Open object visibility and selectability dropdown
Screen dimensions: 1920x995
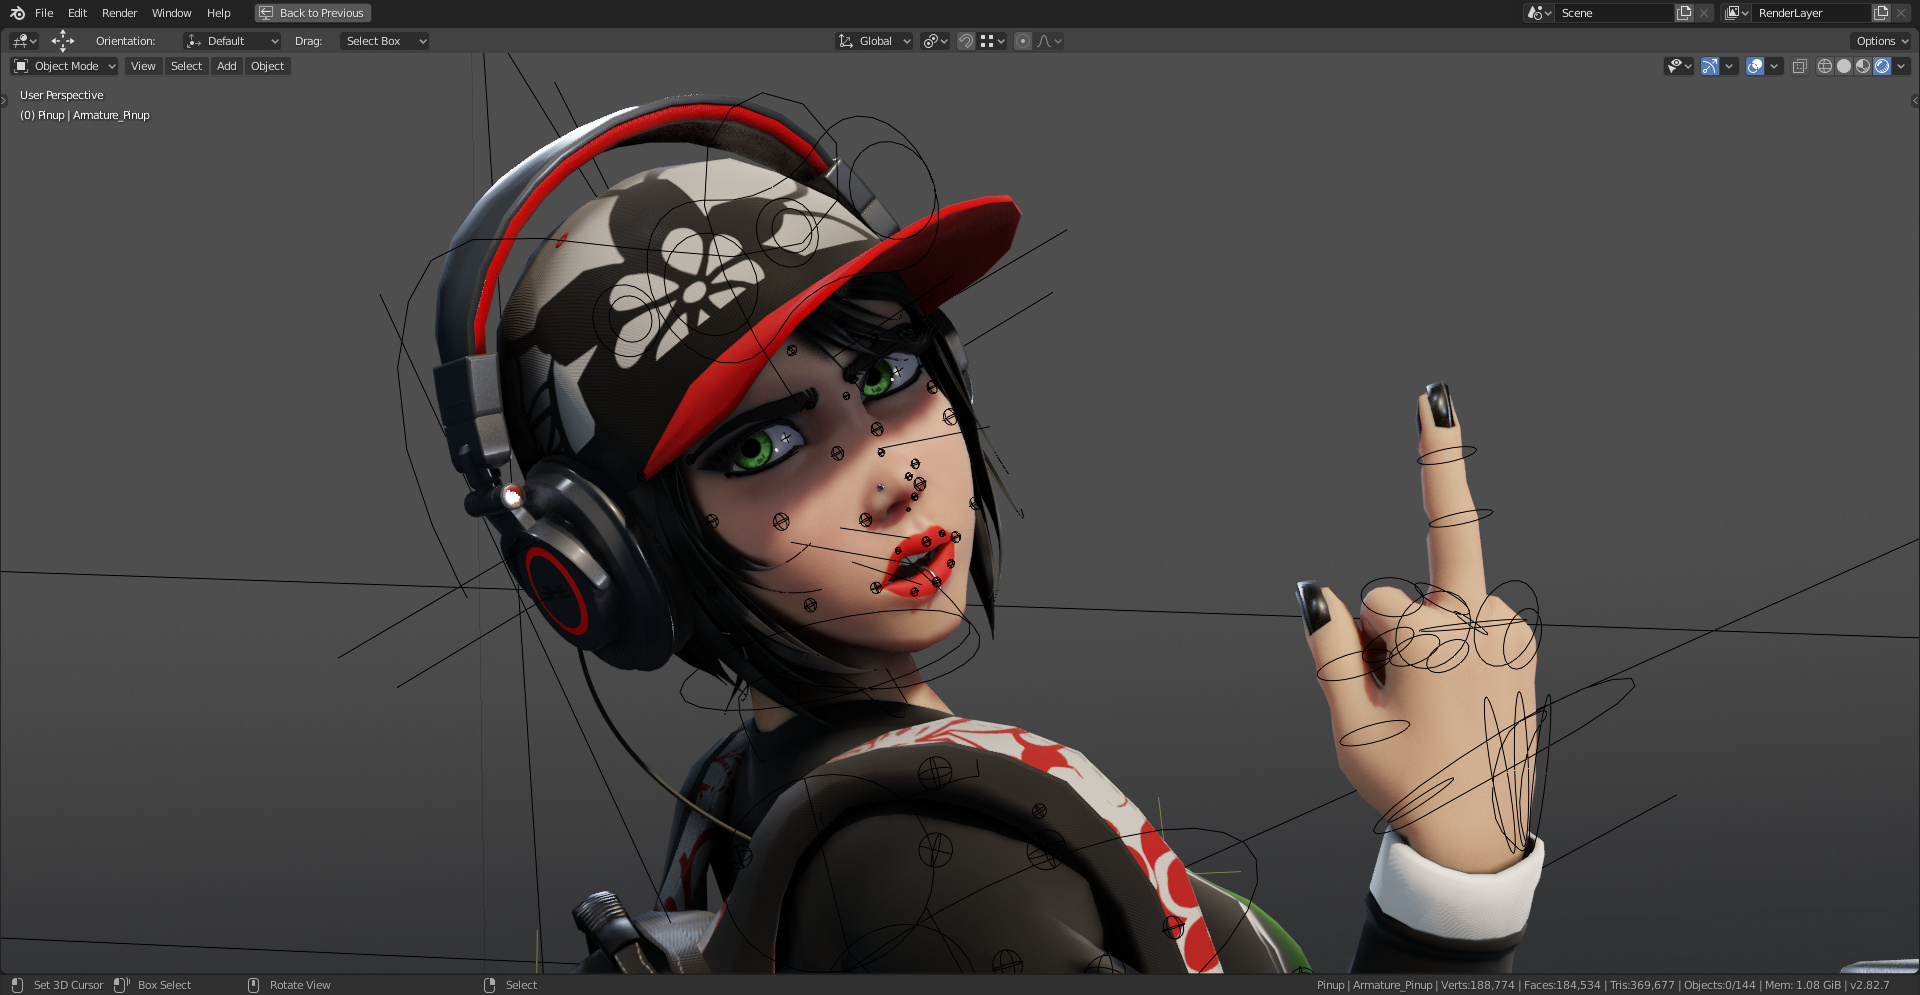(x=1679, y=66)
